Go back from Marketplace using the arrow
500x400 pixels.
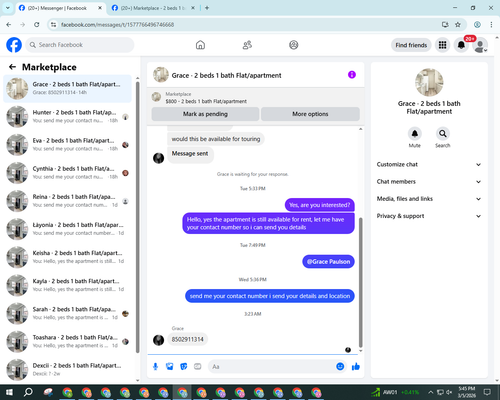pyautogui.click(x=12, y=67)
